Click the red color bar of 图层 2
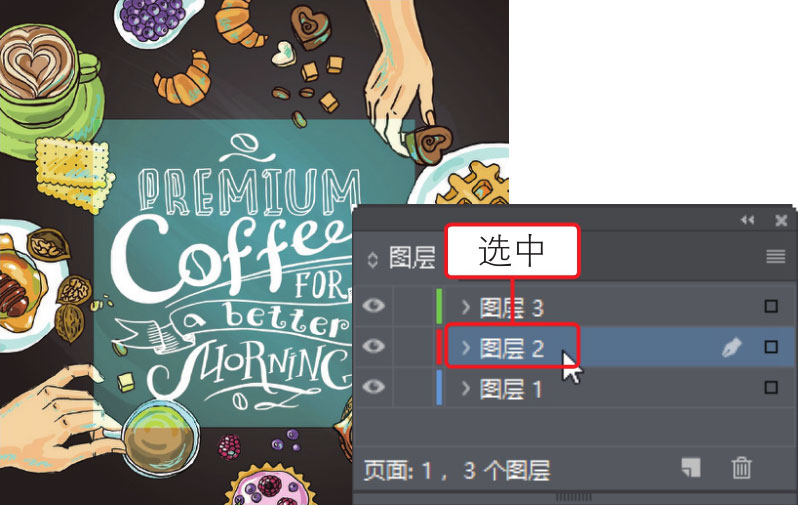798x505 pixels. (x=439, y=347)
